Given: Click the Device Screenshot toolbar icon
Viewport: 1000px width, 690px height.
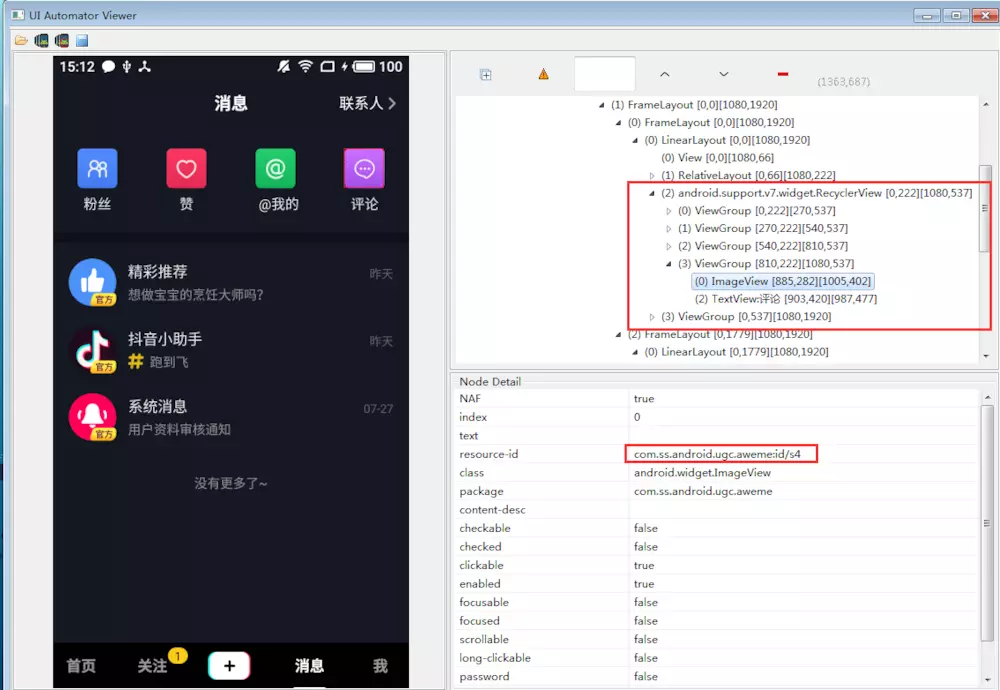Looking at the screenshot, I should click(x=41, y=41).
